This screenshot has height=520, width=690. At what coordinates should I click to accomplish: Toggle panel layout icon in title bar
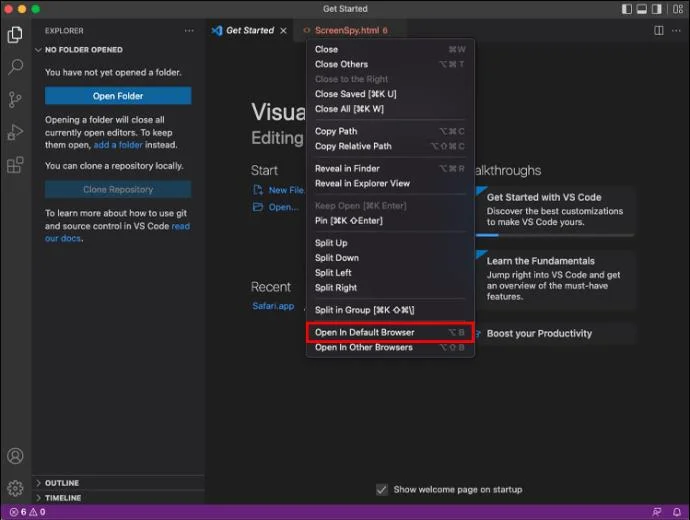(642, 9)
